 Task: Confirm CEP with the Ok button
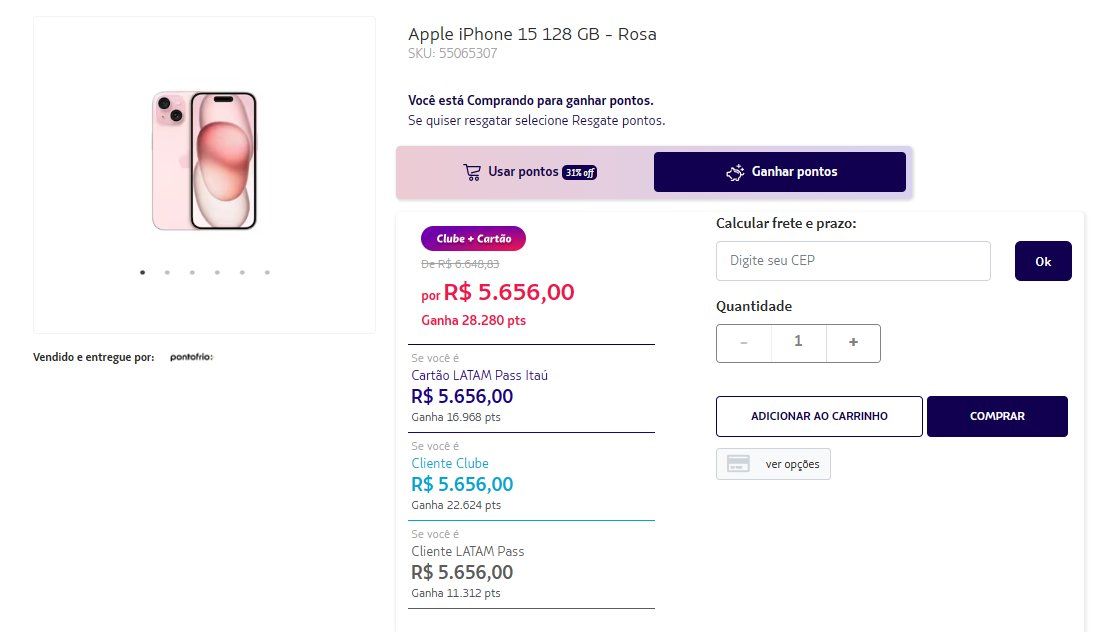[x=1042, y=261]
